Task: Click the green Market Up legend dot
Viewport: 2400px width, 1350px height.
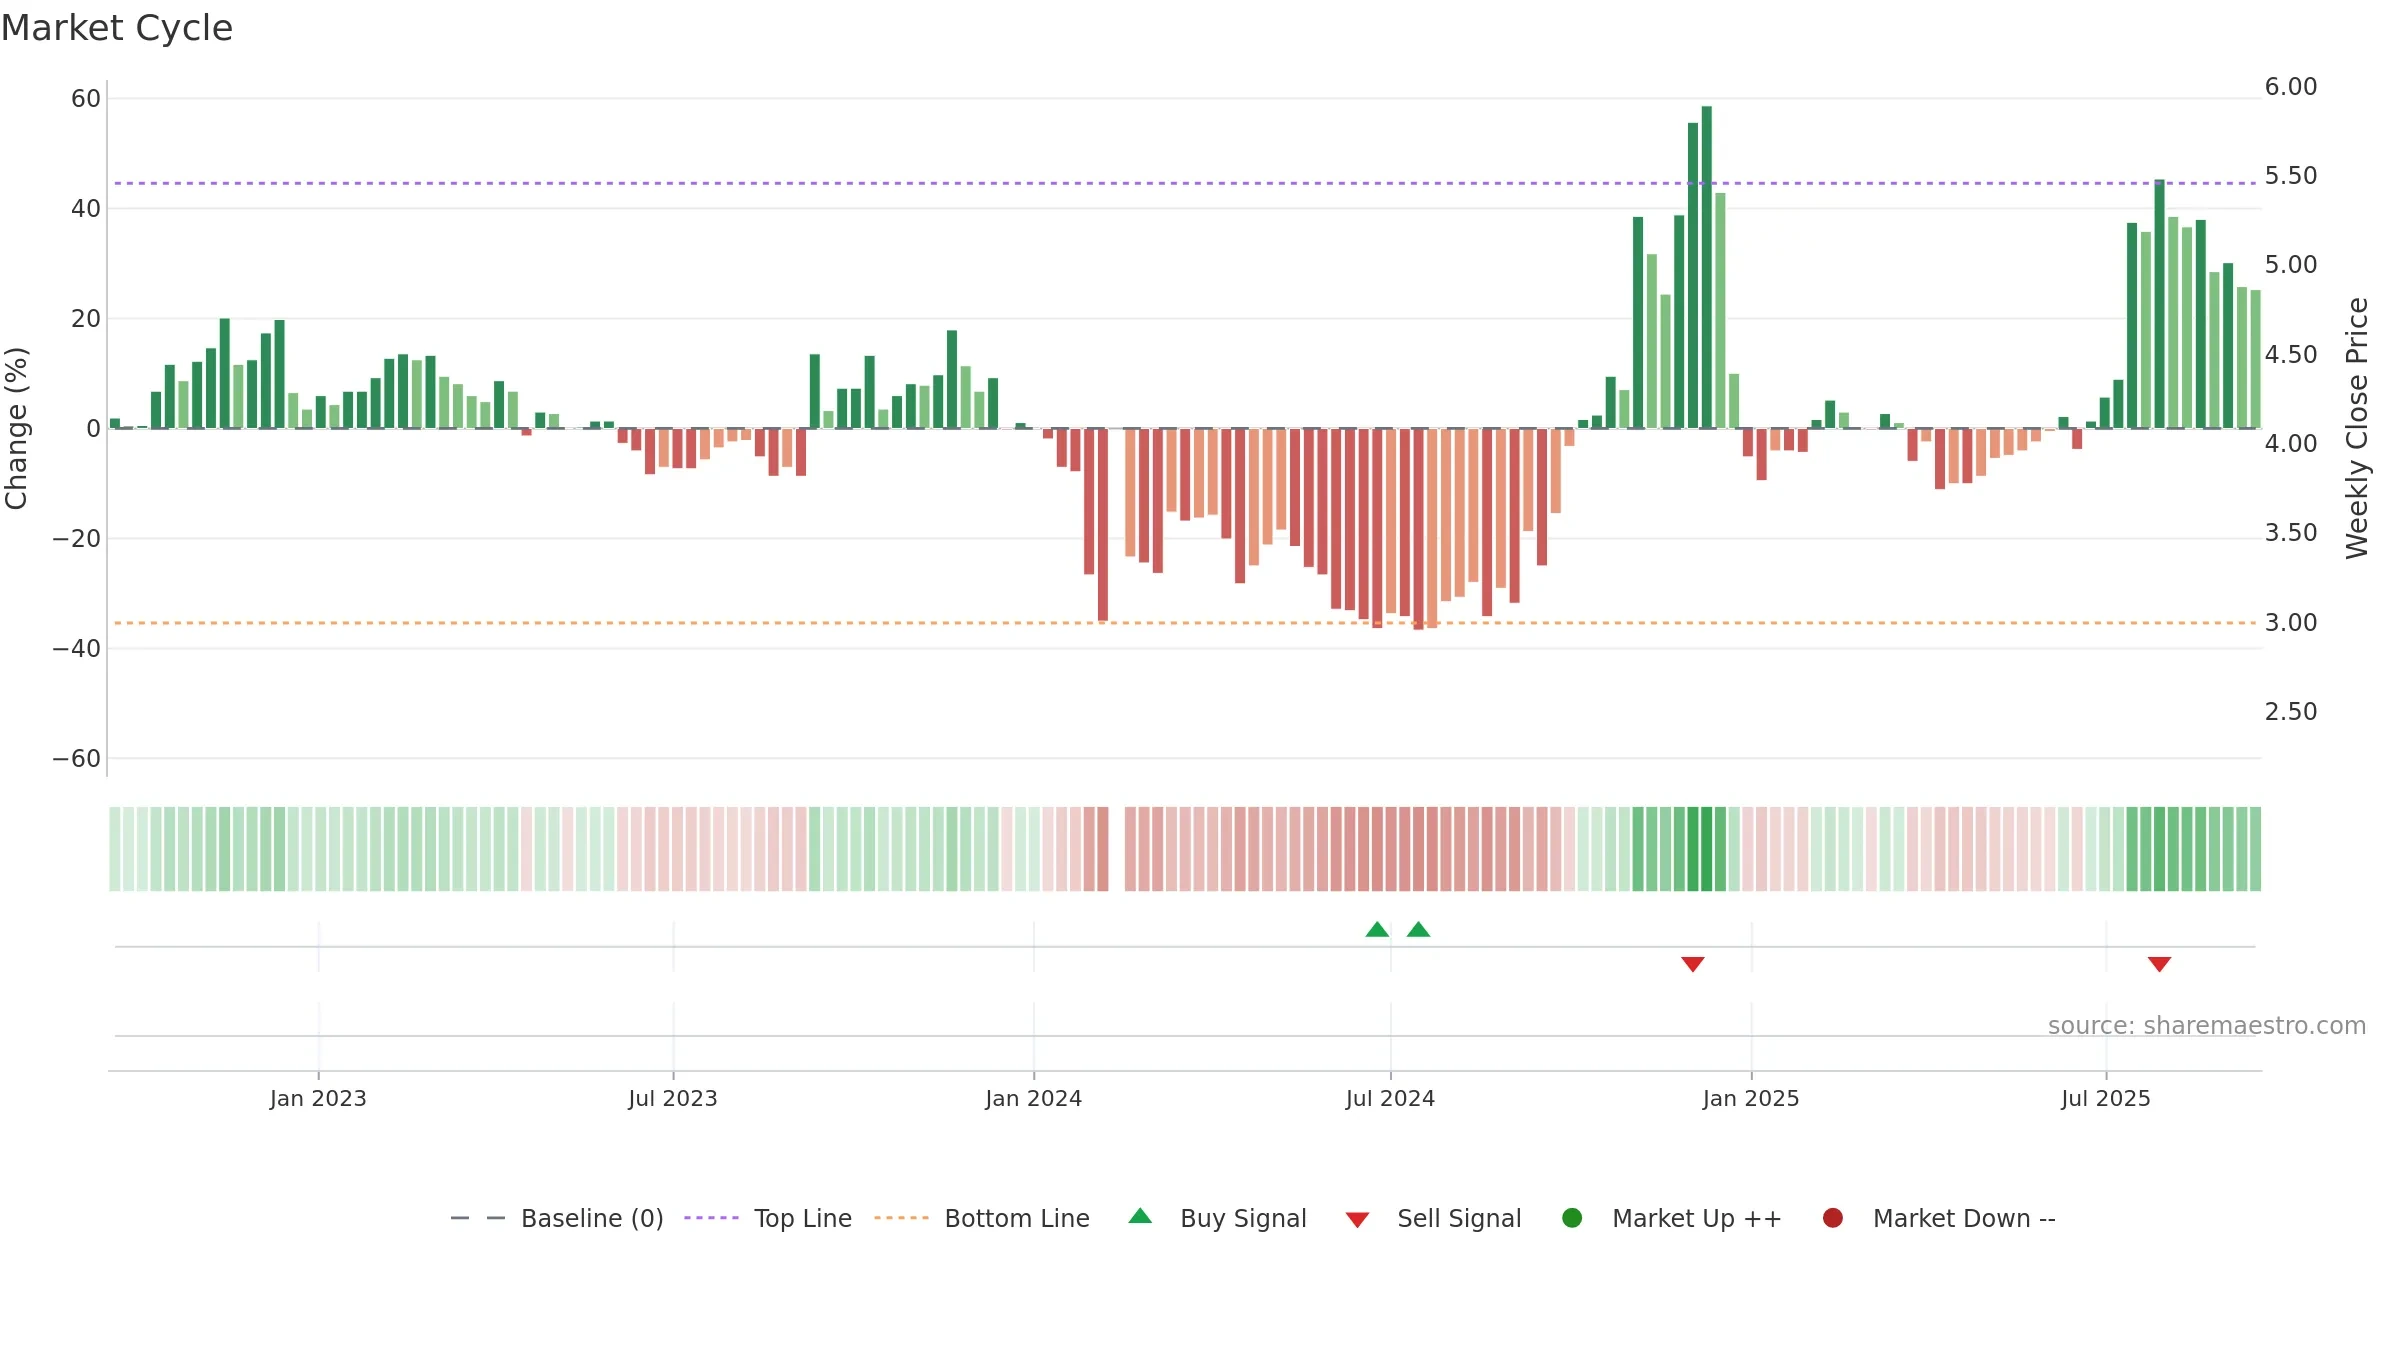Action: pyautogui.click(x=1572, y=1218)
